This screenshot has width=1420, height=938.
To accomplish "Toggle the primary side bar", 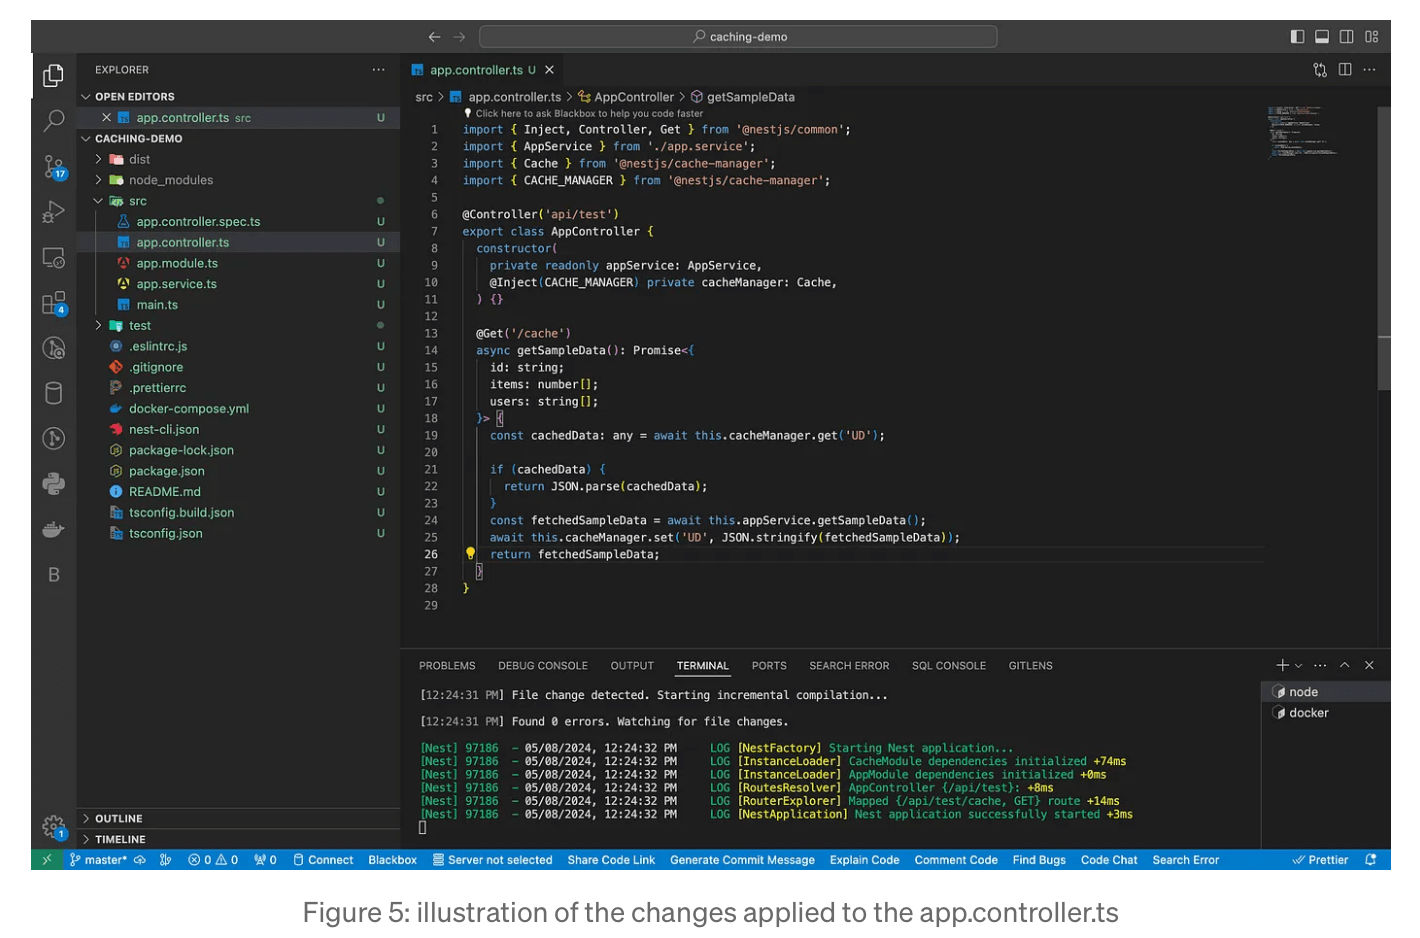I will (1297, 37).
